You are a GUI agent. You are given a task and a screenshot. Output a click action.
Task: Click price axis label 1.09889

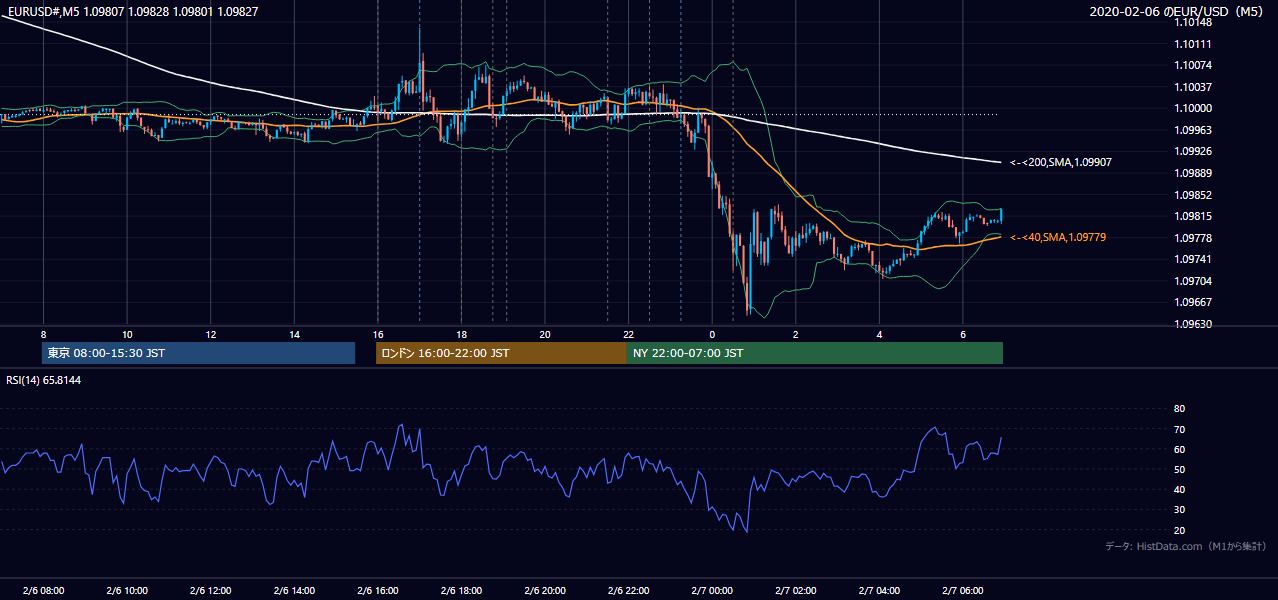[x=1193, y=173]
